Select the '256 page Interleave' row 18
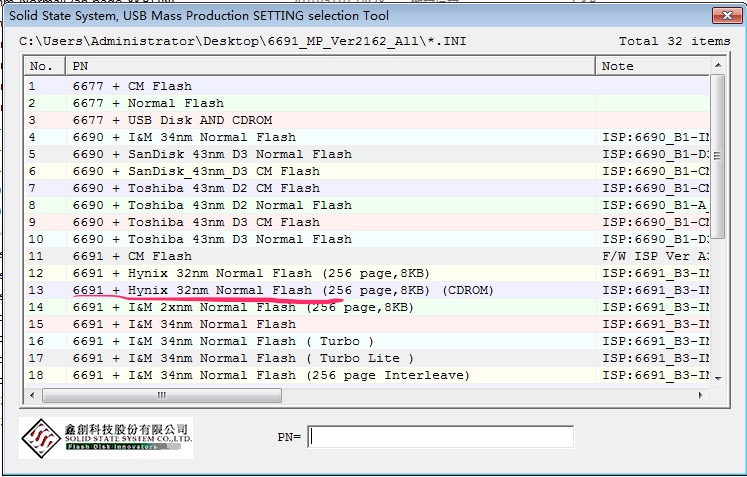 pyautogui.click(x=367, y=376)
